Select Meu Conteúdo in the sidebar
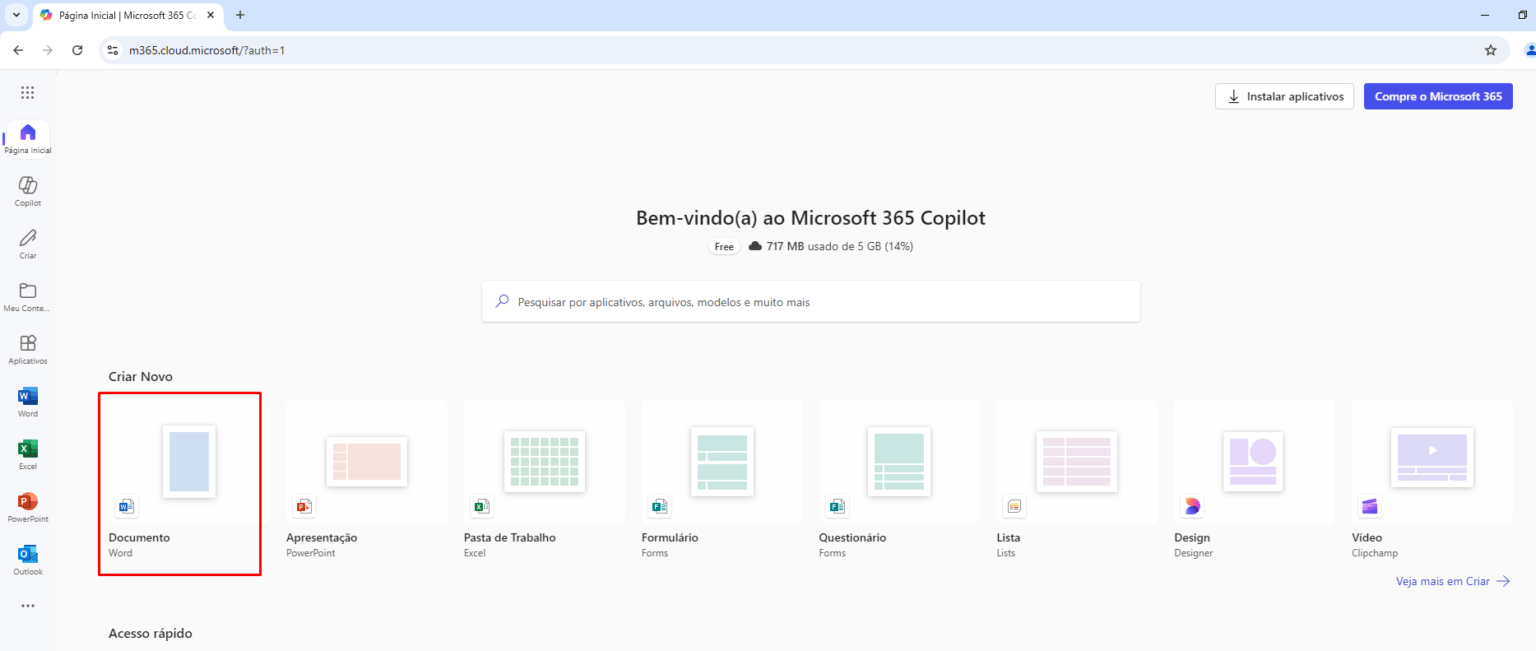 [x=27, y=295]
